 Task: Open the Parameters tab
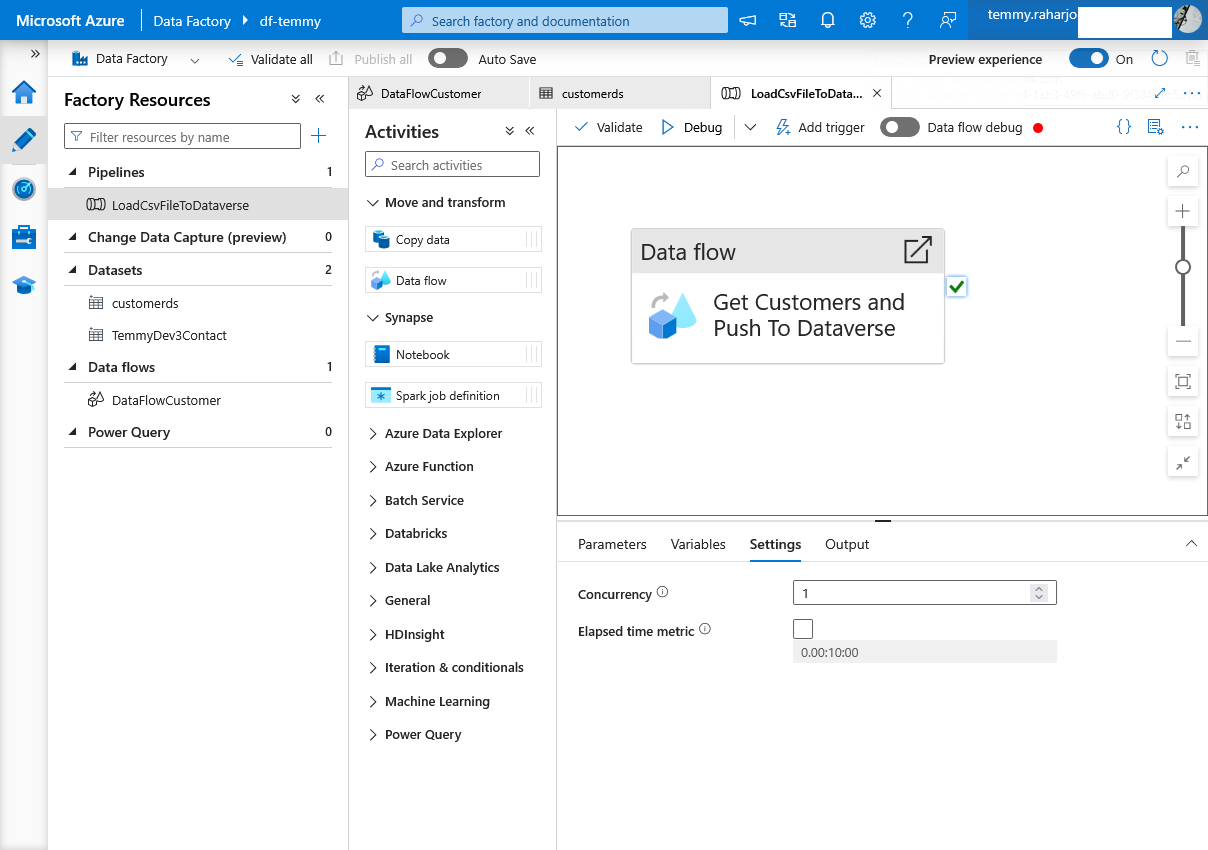(612, 544)
